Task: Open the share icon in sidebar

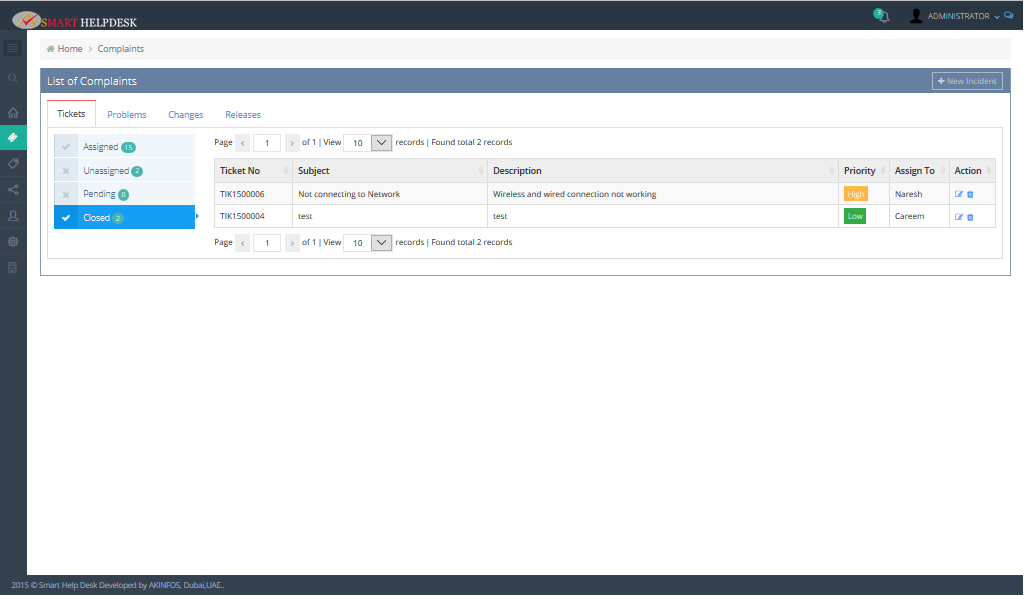Action: (13, 189)
